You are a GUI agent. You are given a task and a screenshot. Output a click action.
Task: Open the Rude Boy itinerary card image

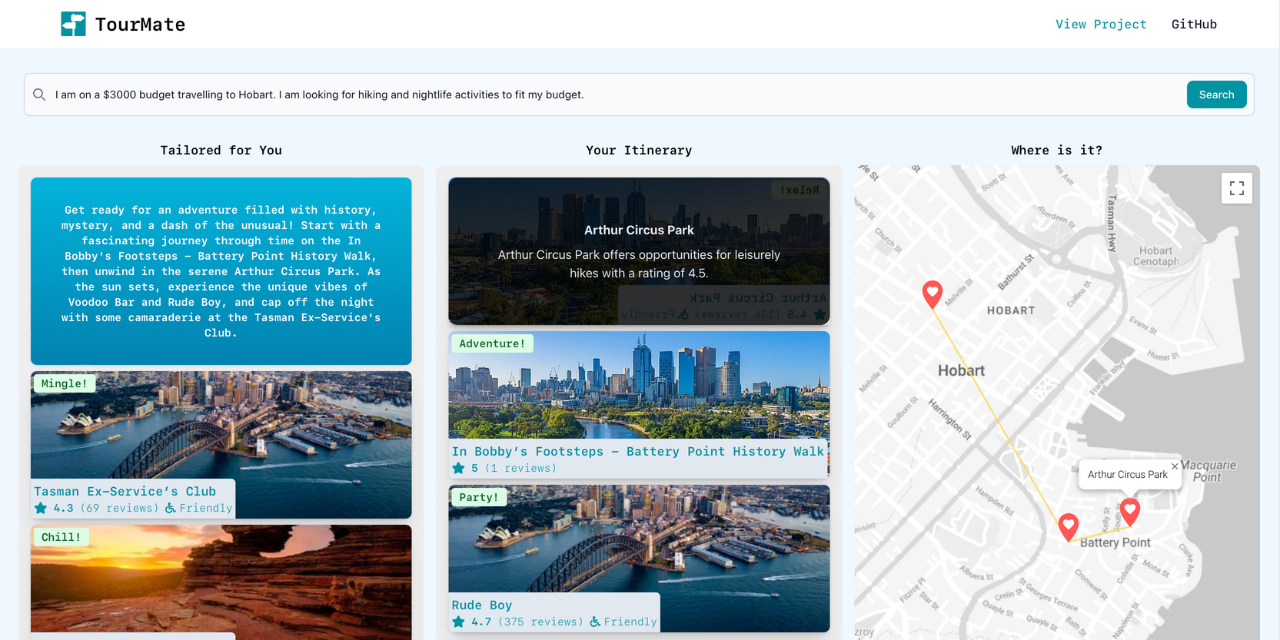pos(639,540)
